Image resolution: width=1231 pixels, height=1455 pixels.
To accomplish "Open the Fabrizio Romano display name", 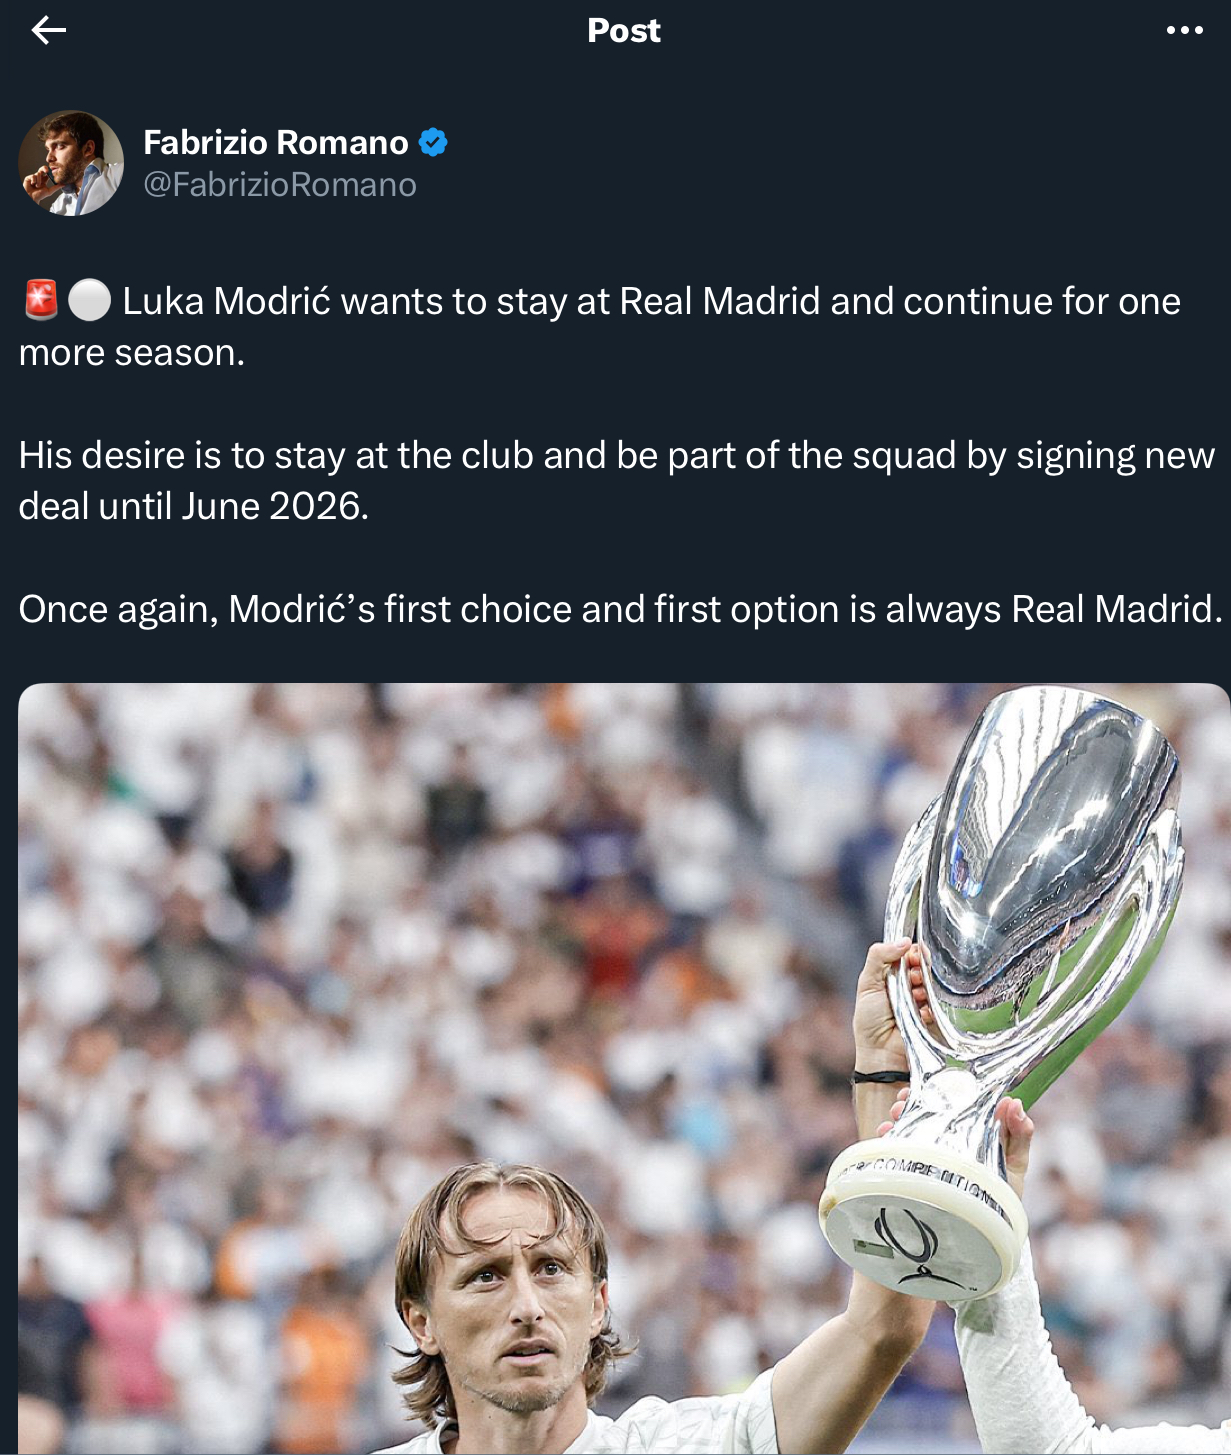I will click(x=276, y=143).
